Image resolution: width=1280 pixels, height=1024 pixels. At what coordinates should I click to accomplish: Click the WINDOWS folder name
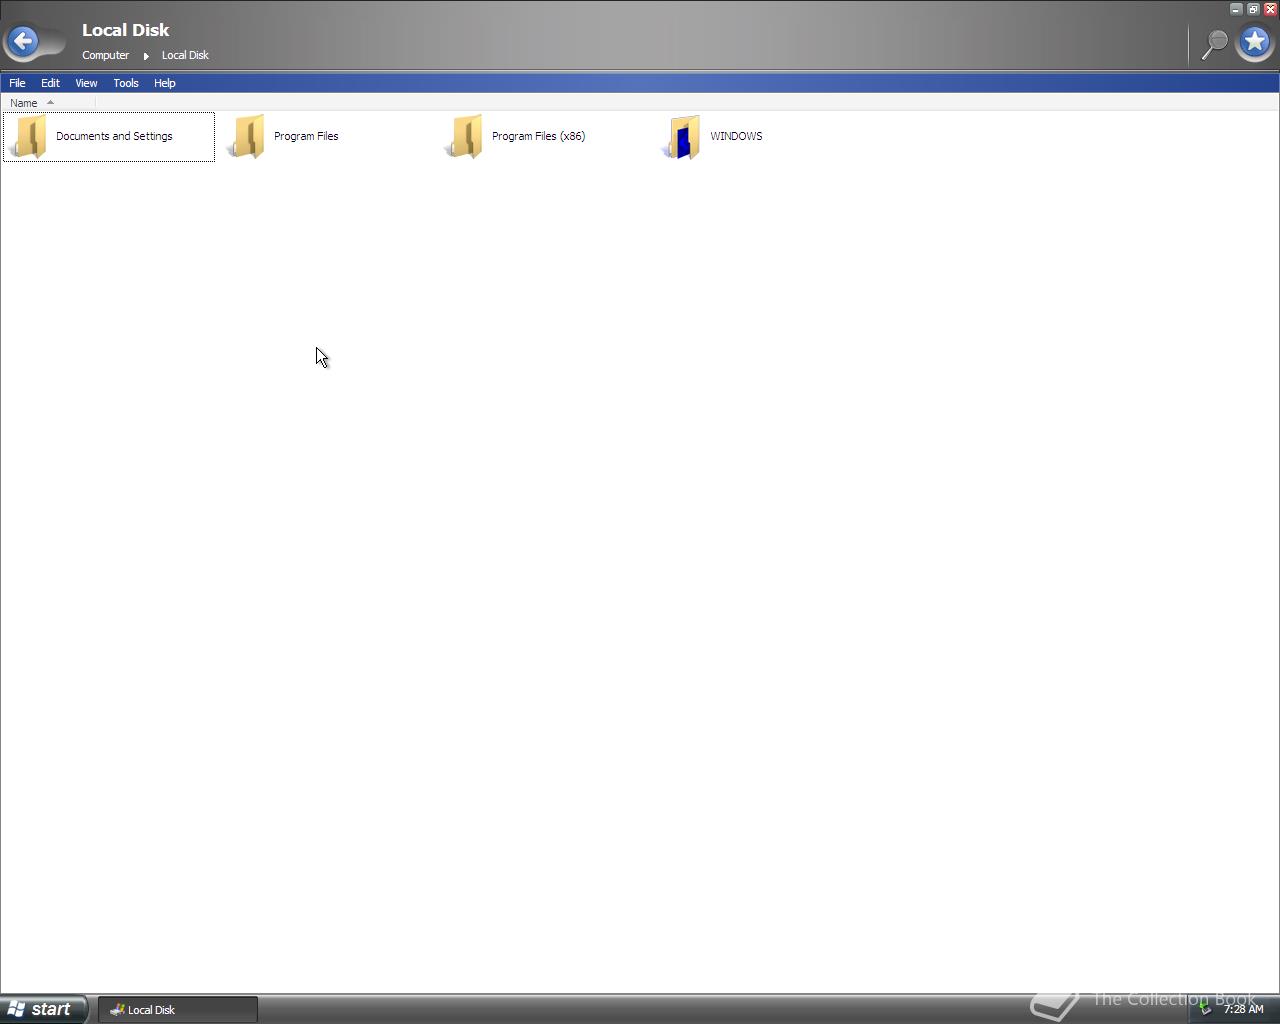pos(736,136)
